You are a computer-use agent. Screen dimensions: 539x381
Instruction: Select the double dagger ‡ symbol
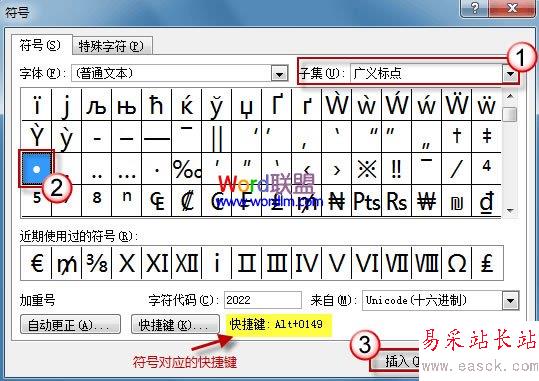(x=486, y=137)
